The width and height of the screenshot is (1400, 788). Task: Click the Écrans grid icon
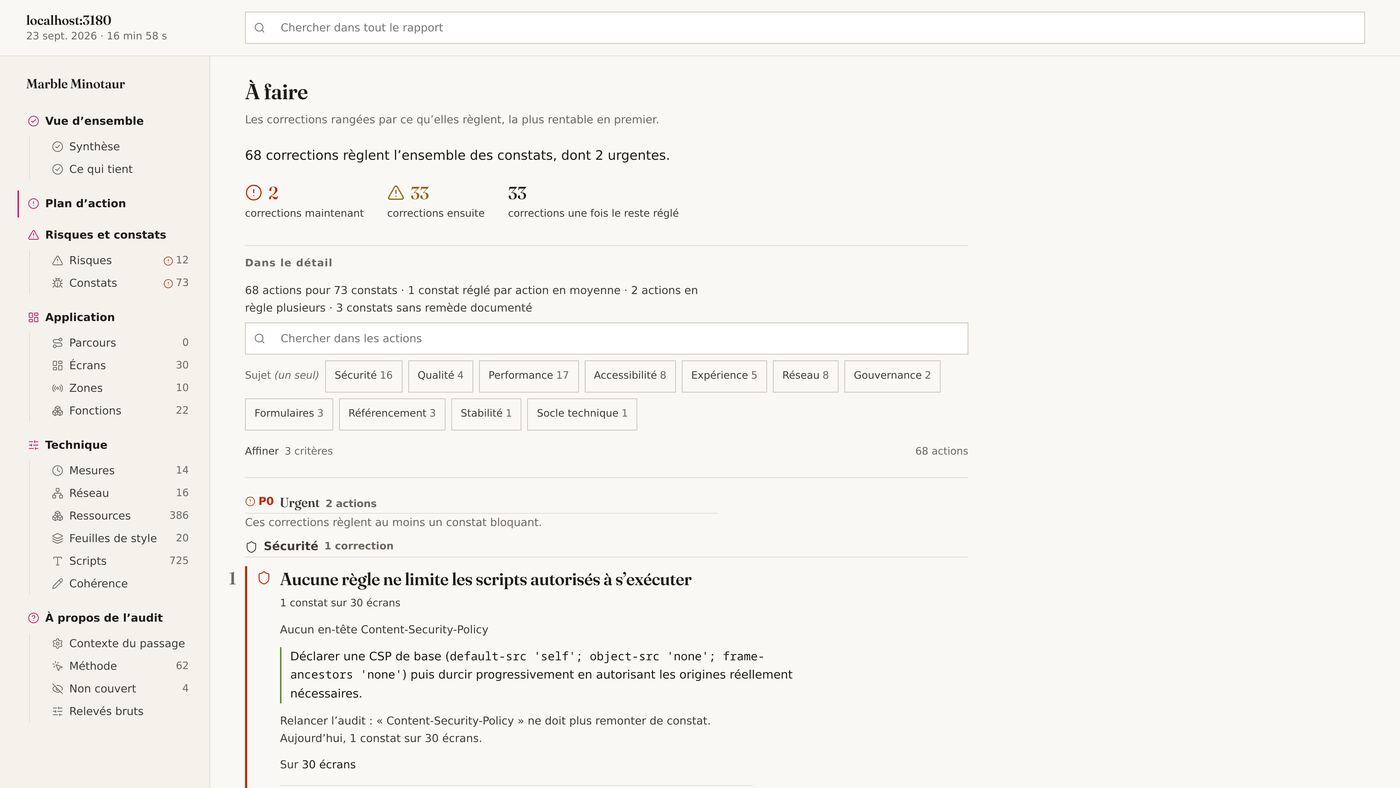pos(57,366)
